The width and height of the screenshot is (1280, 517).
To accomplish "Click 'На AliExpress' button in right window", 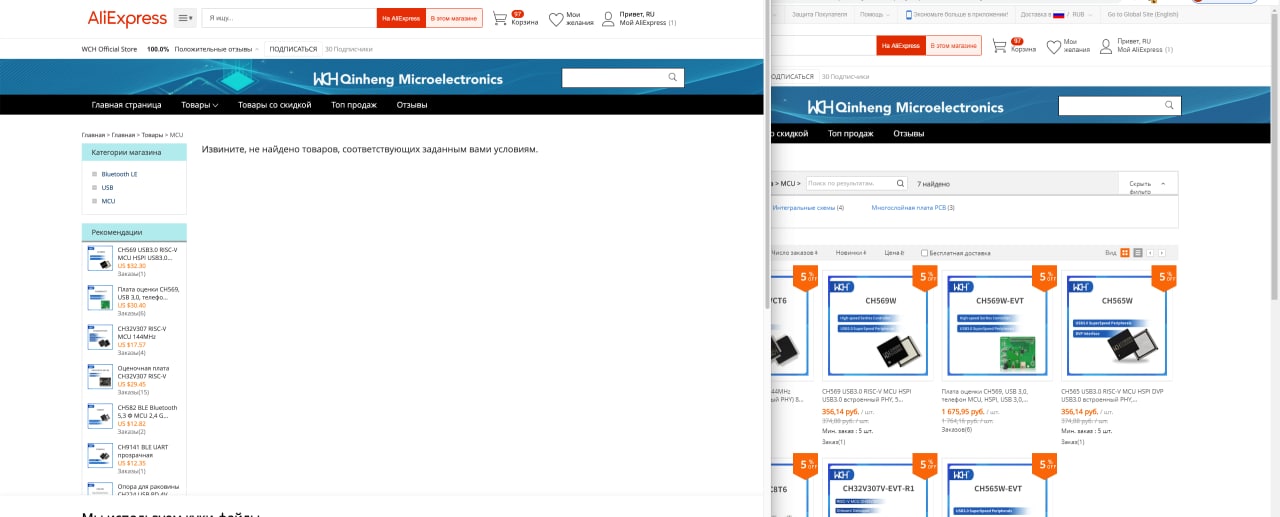I will pos(902,46).
